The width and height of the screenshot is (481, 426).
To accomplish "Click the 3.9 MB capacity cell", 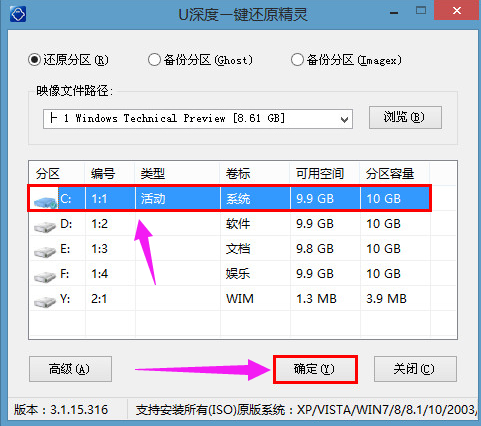I will tap(386, 299).
